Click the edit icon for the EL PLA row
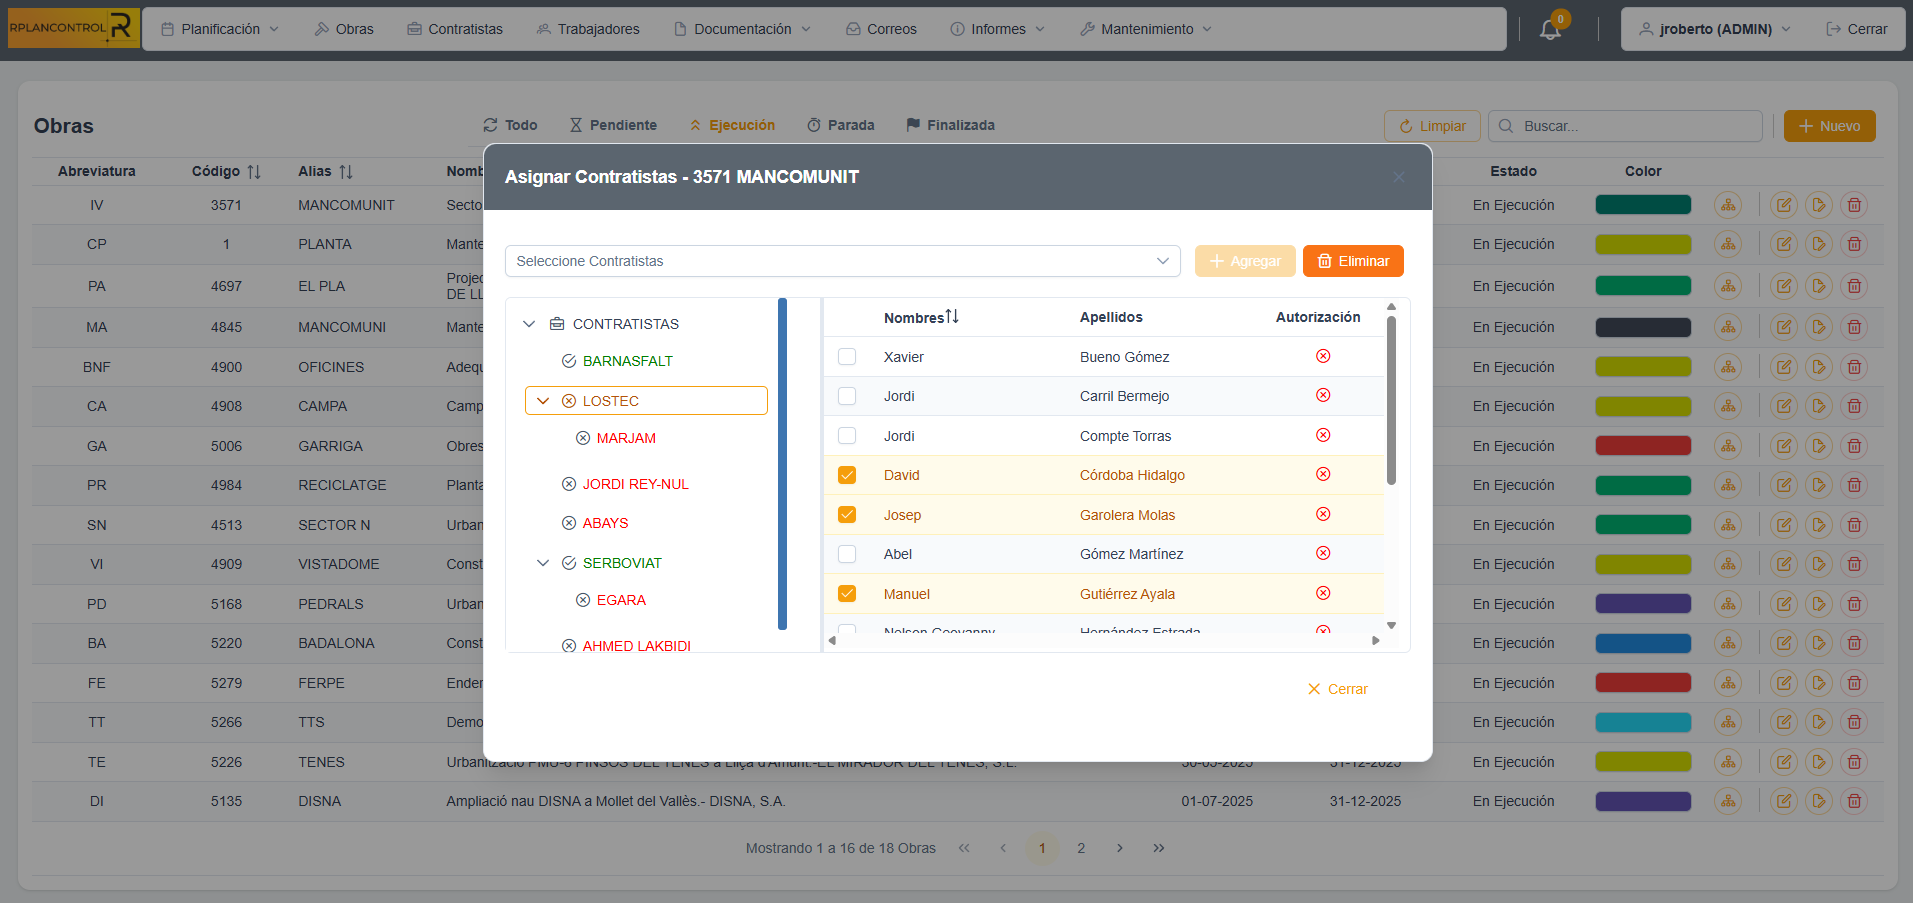The image size is (1913, 903). point(1783,286)
